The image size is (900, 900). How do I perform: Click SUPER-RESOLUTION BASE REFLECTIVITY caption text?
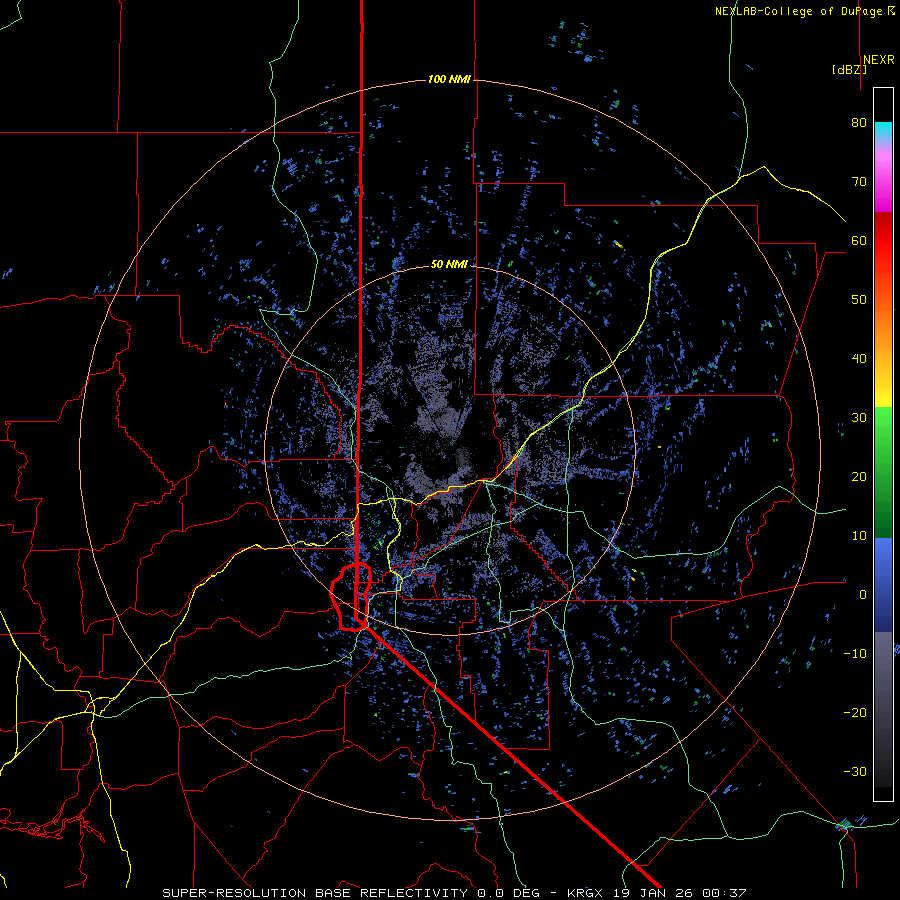(x=315, y=893)
